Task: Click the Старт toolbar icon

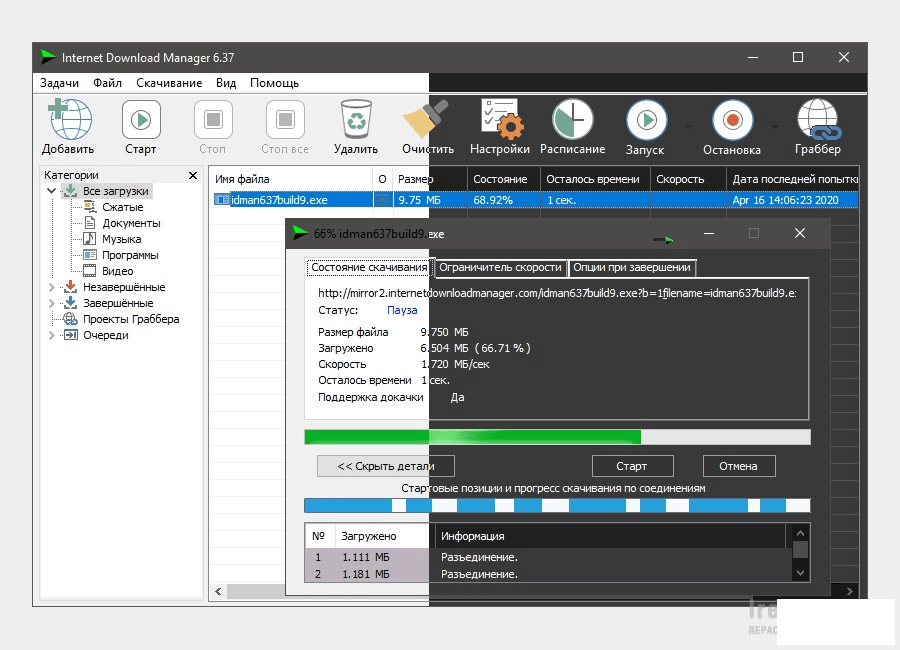Action: point(141,119)
